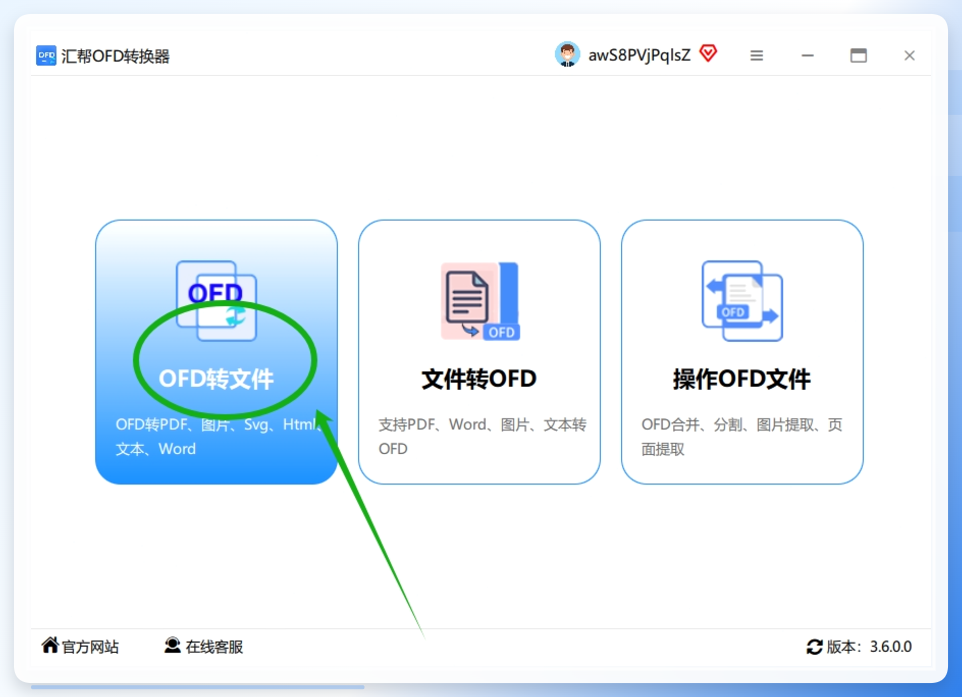962x697 pixels.
Task: Open 在线客服 online support
Action: (x=214, y=647)
